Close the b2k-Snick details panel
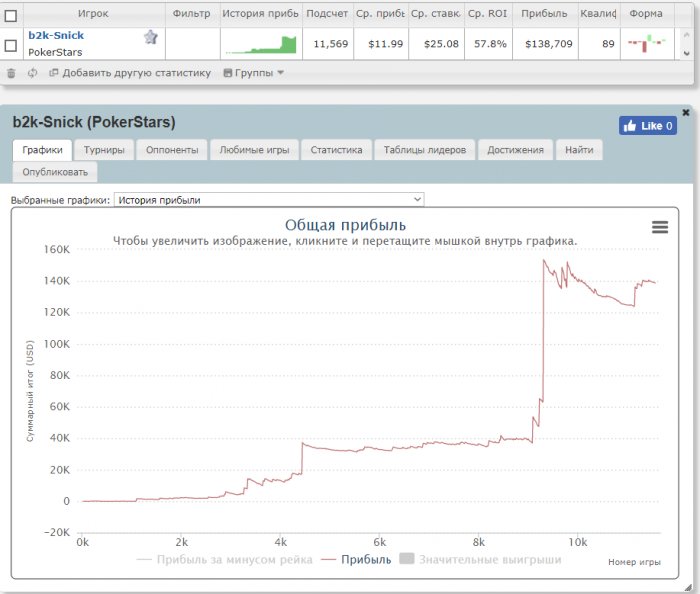 686,112
